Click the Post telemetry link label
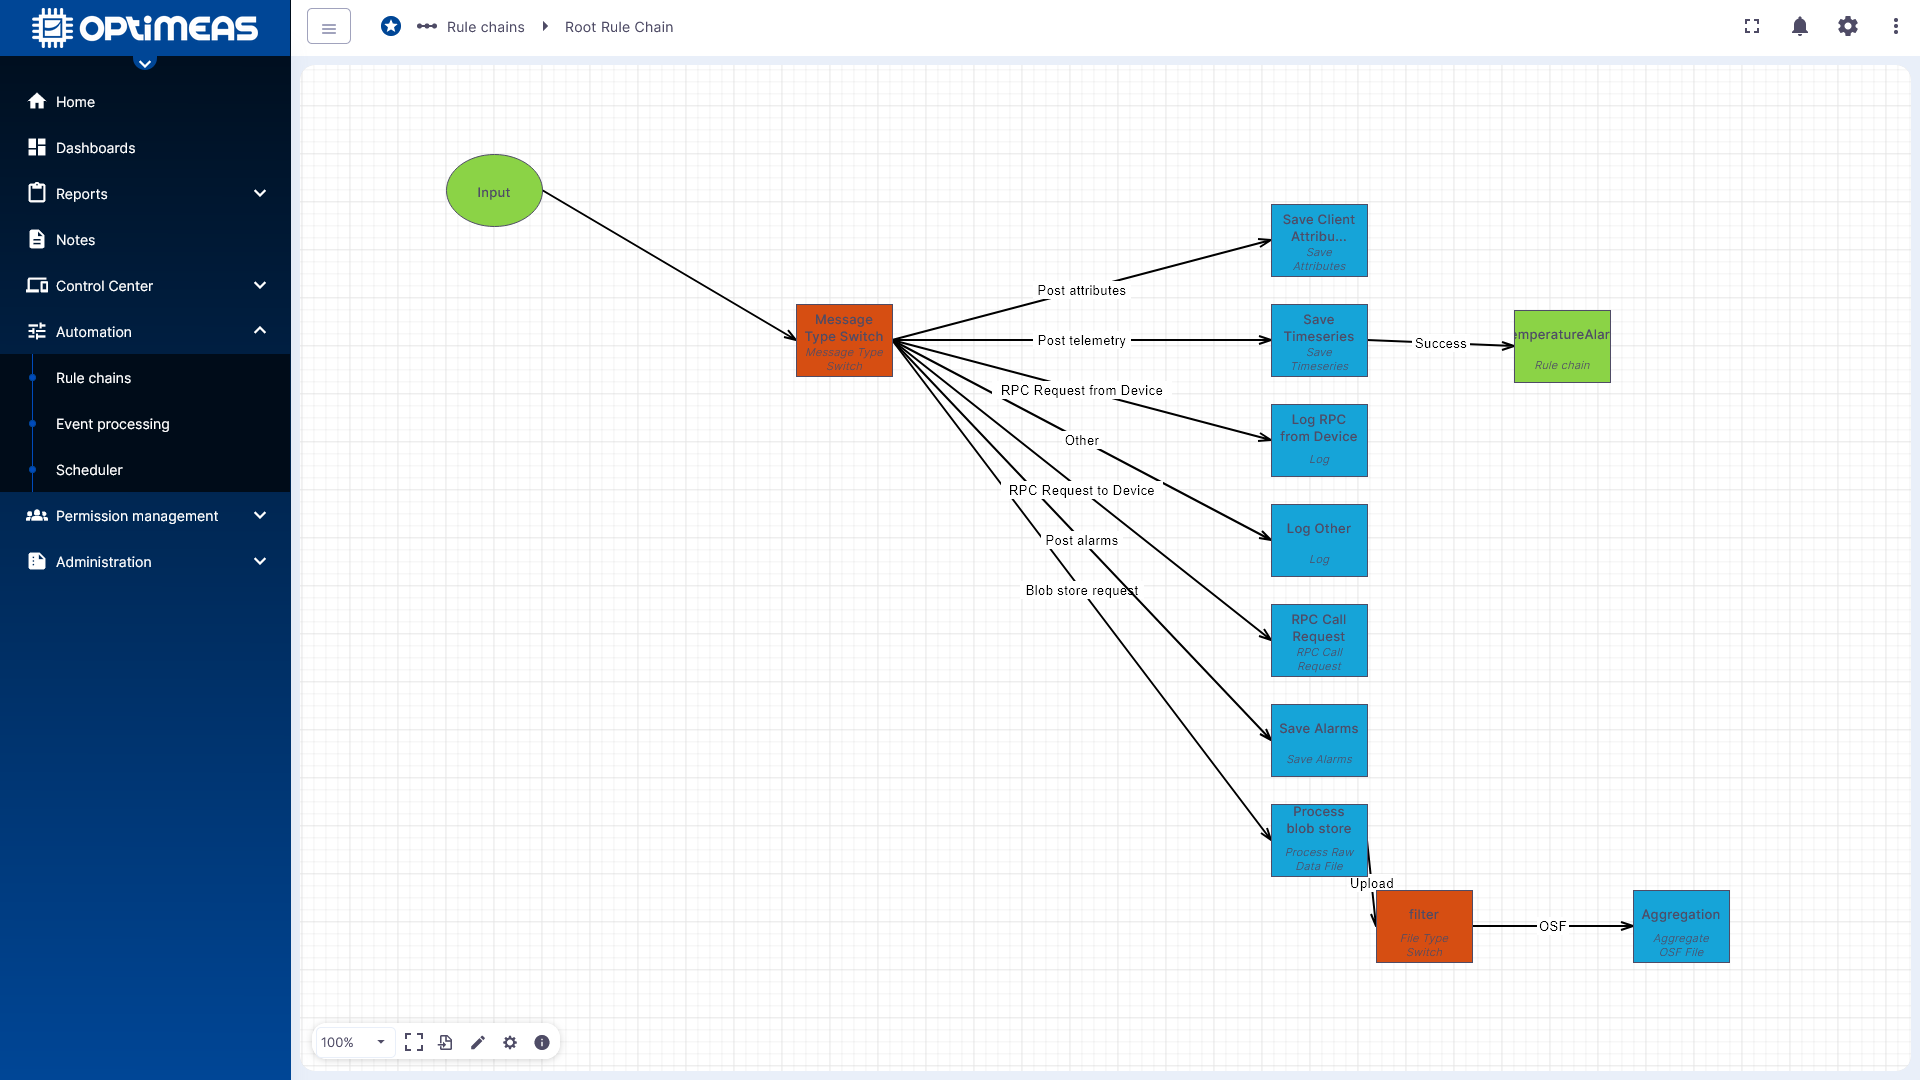This screenshot has height=1080, width=1920. click(x=1081, y=340)
